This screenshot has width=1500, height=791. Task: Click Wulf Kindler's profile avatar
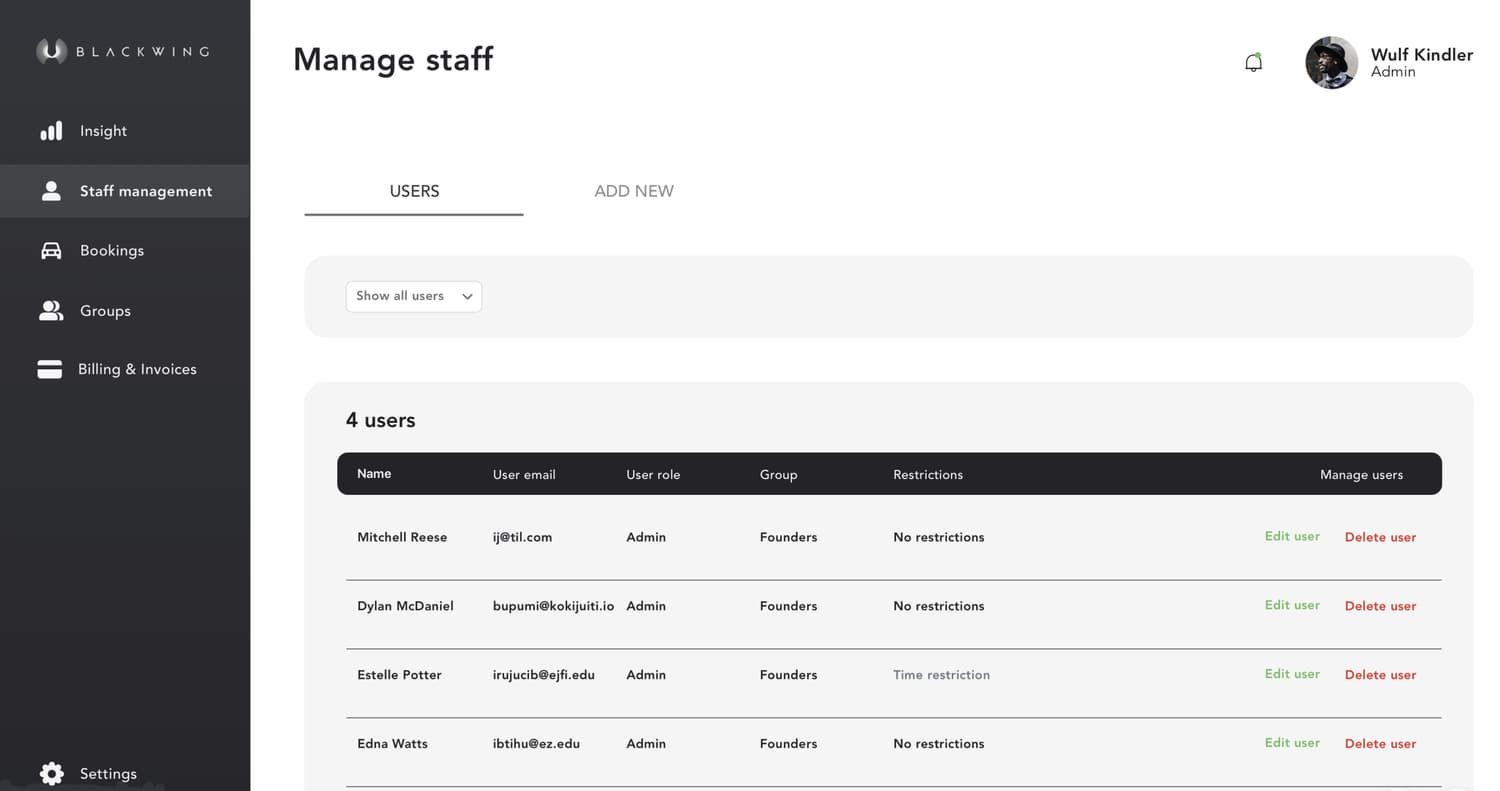click(1331, 63)
